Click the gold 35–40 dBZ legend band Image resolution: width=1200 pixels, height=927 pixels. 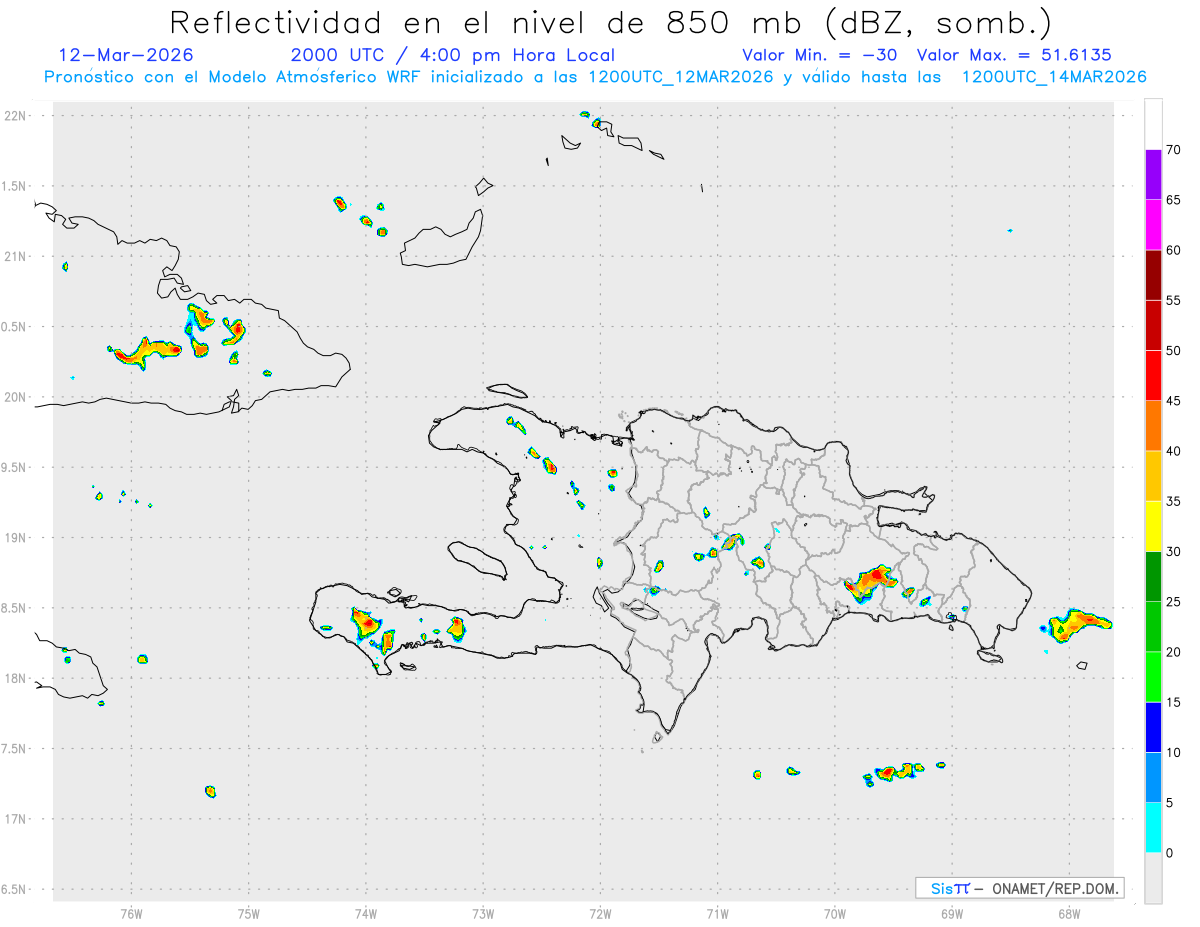tap(1153, 476)
